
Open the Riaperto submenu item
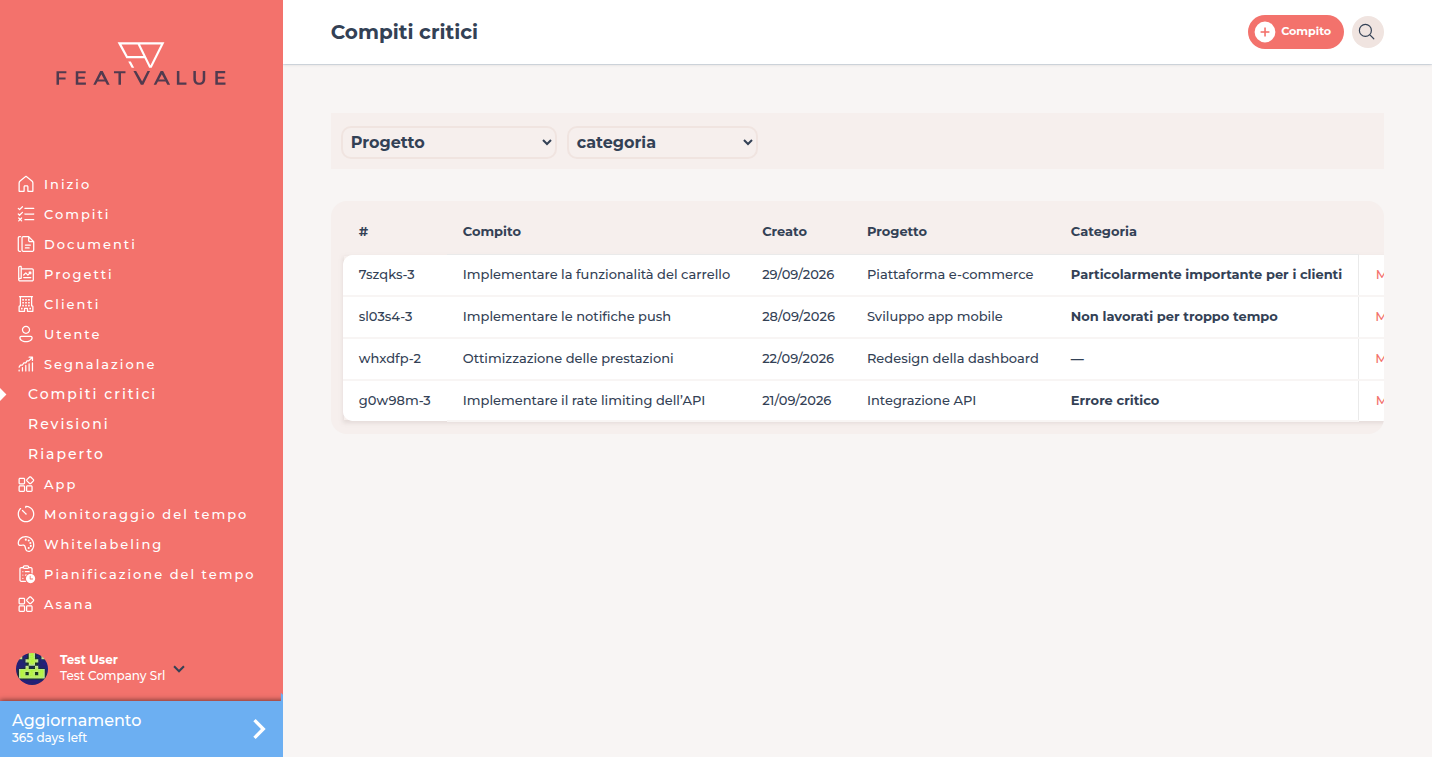[66, 454]
